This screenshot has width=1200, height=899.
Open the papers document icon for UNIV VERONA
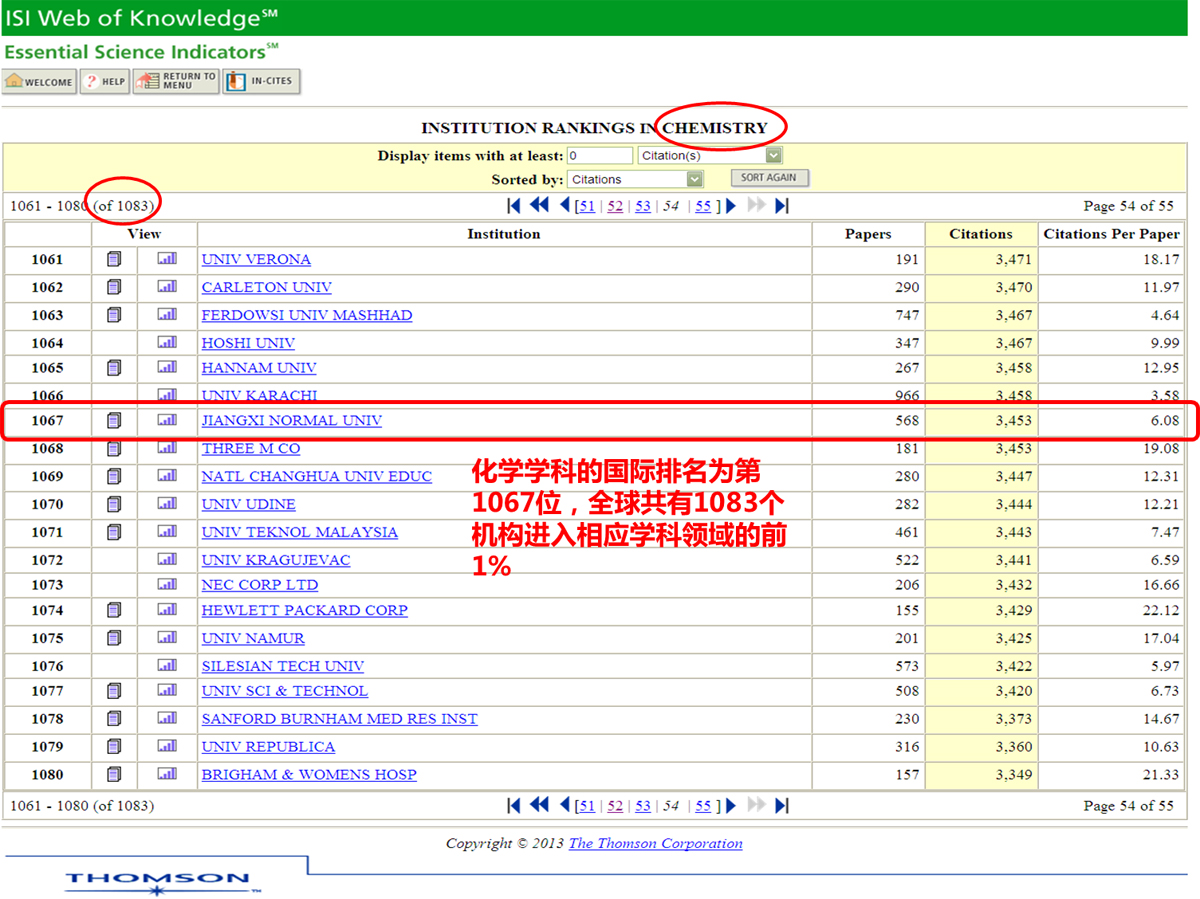114,259
